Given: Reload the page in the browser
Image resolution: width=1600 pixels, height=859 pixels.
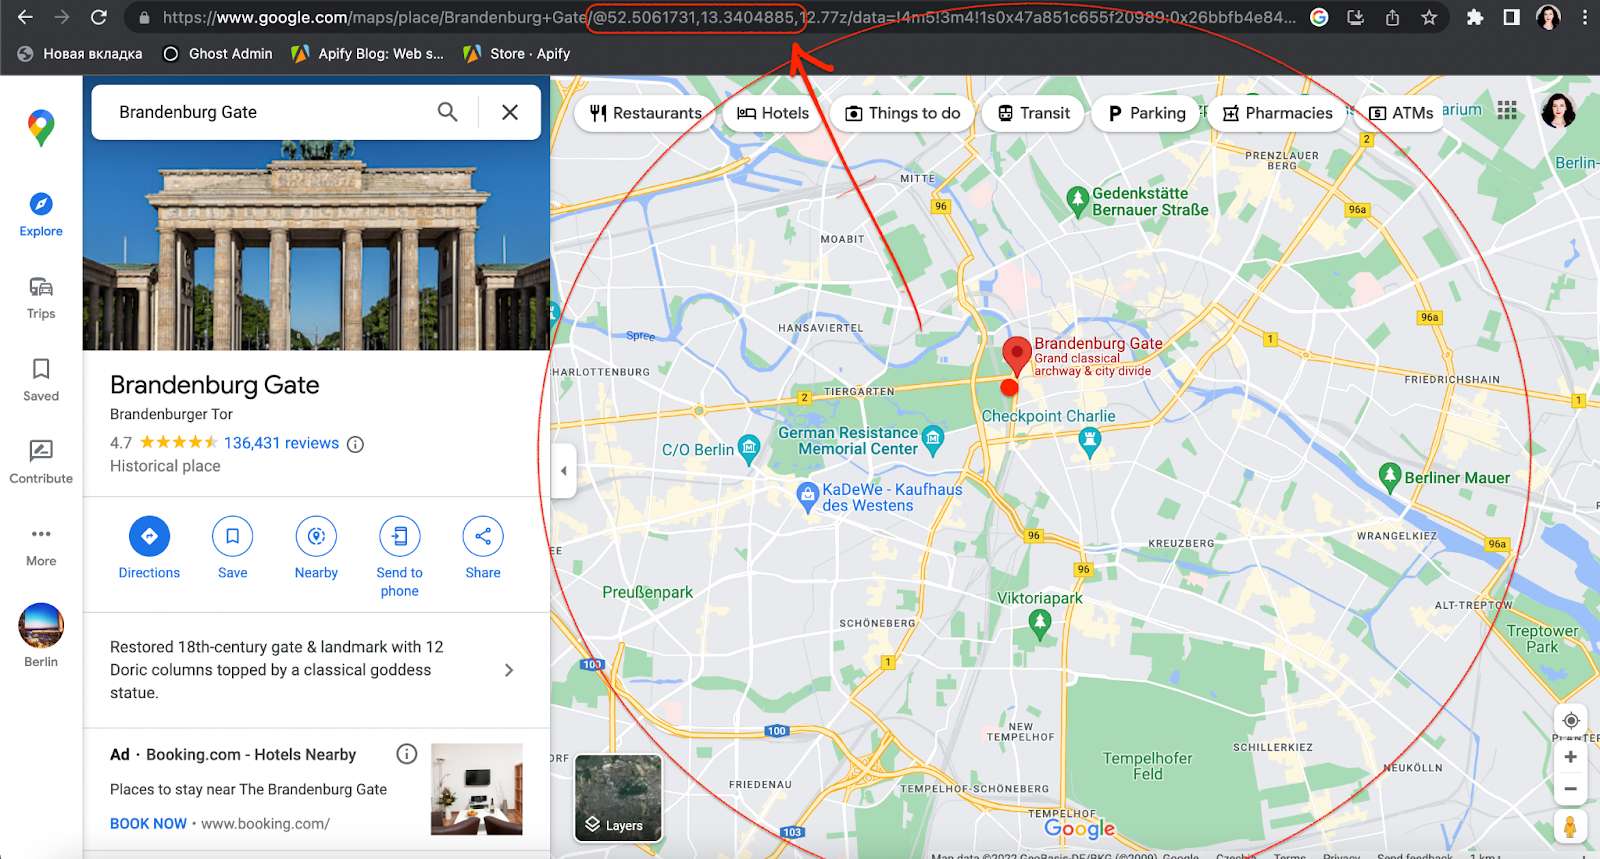Looking at the screenshot, I should [98, 17].
